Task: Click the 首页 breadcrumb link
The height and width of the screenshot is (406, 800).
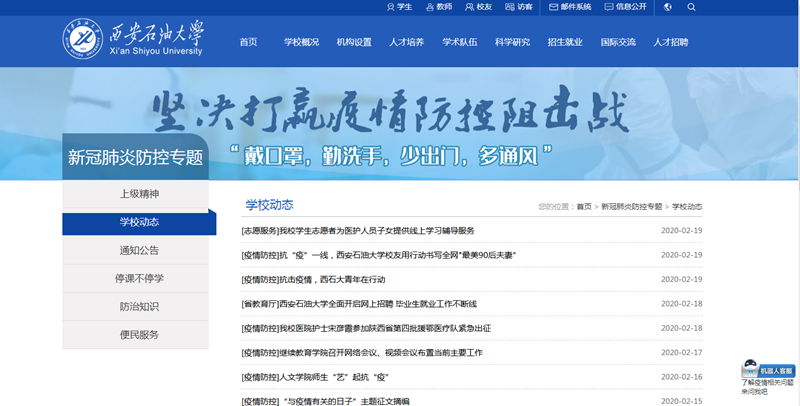Action: (x=583, y=206)
